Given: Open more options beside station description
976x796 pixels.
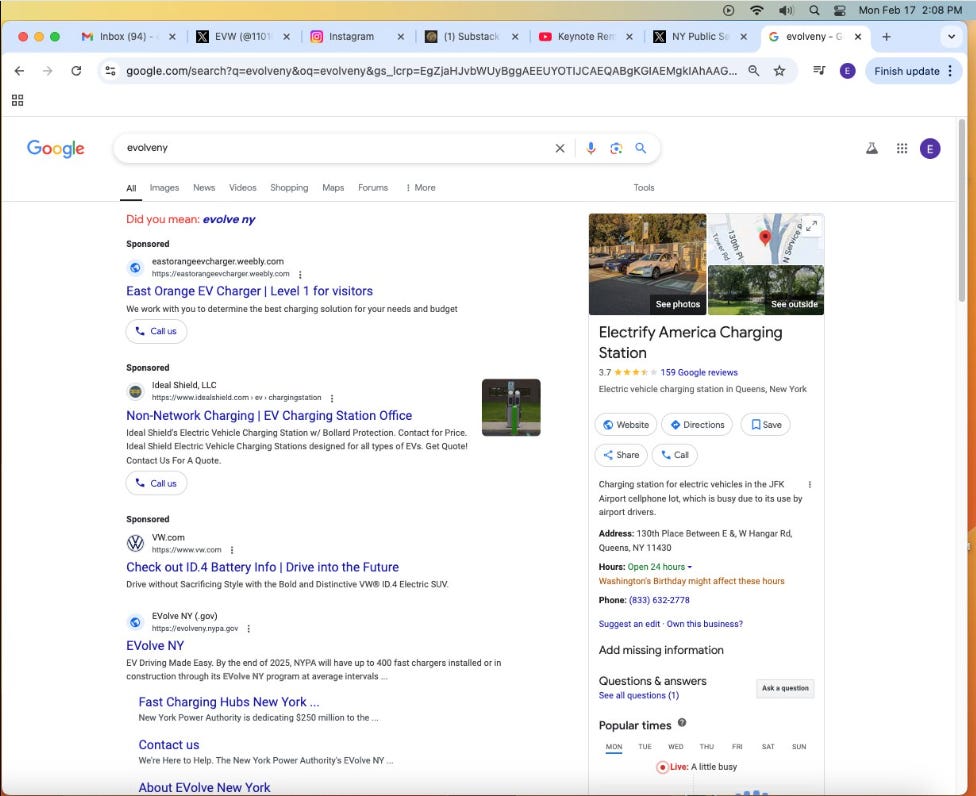Looking at the screenshot, I should 809,484.
